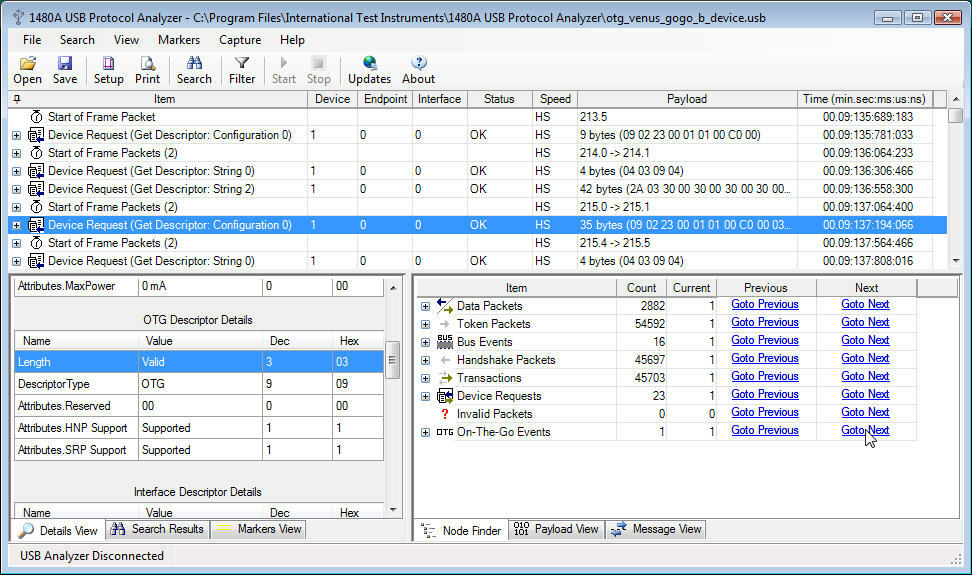Click the Details View scrollbar thumb

pyautogui.click(x=392, y=360)
